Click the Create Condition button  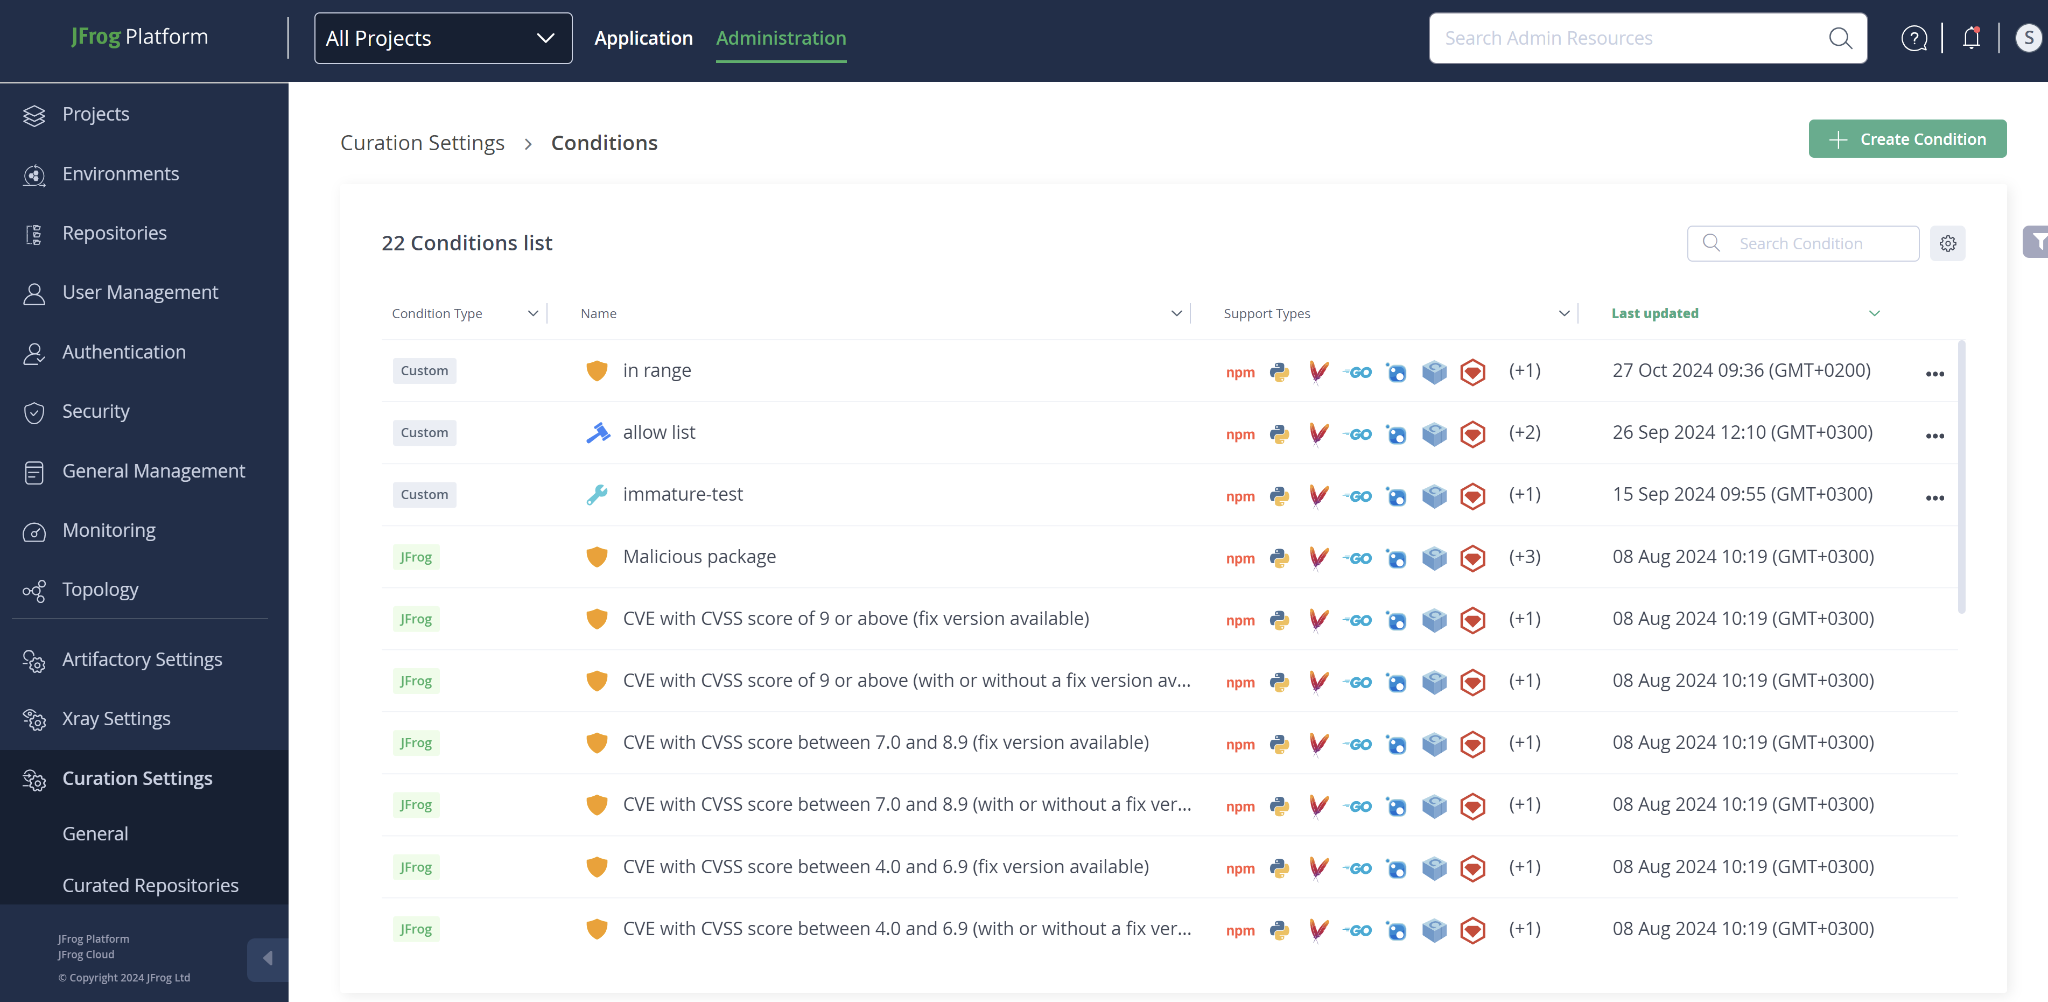coord(1907,139)
